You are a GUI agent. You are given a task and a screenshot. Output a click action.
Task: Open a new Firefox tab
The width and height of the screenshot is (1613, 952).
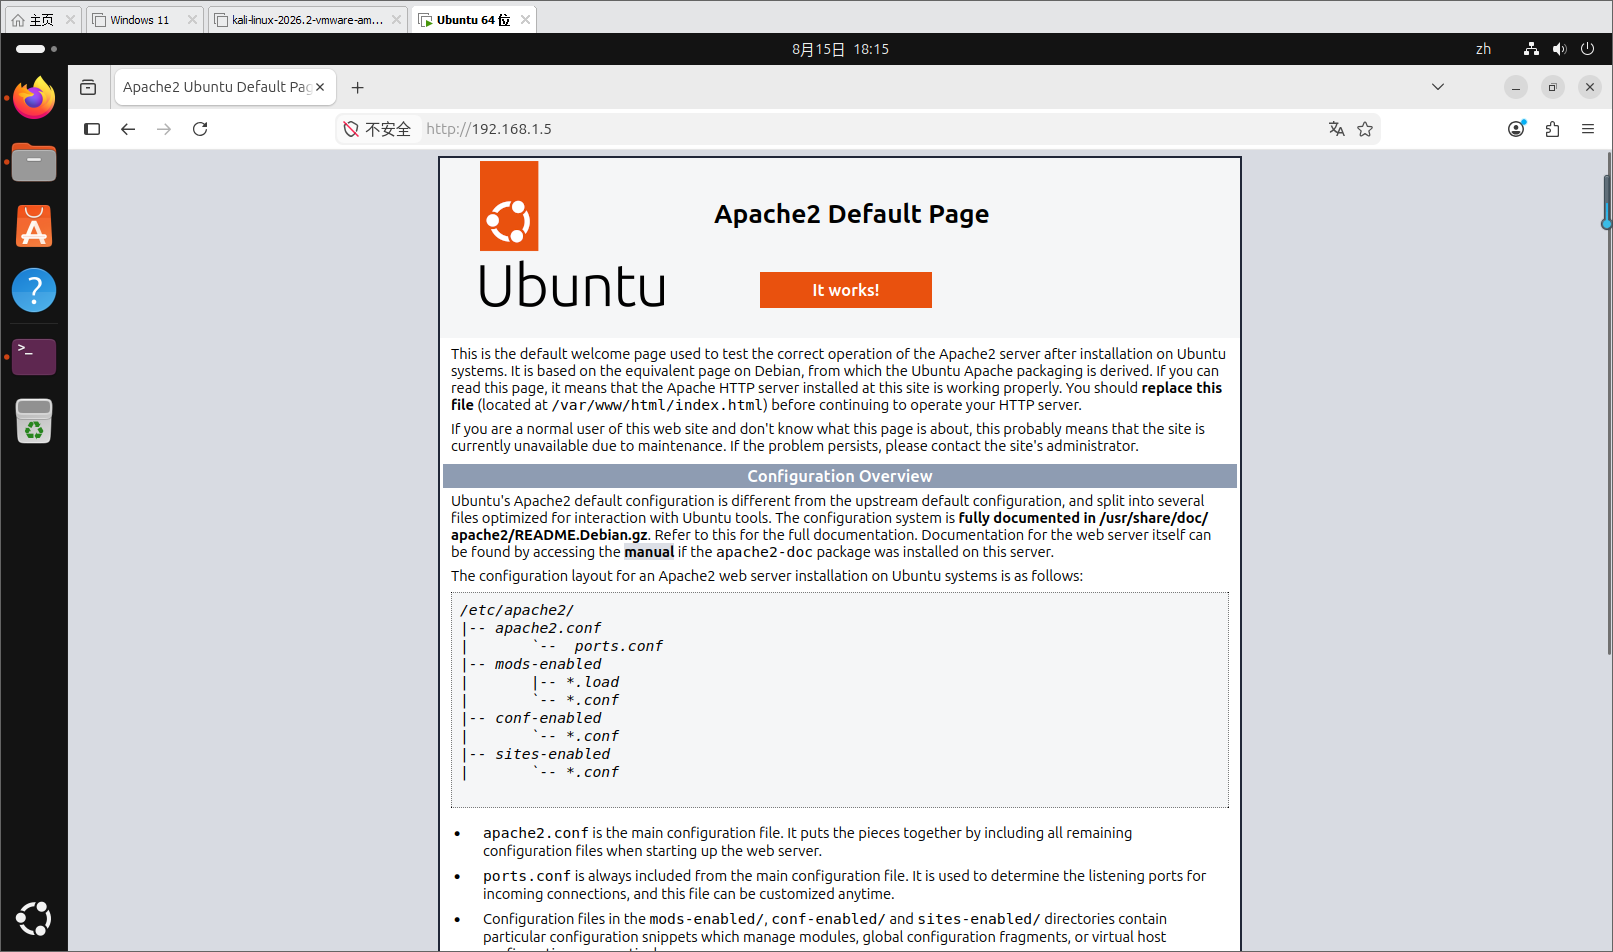click(357, 87)
